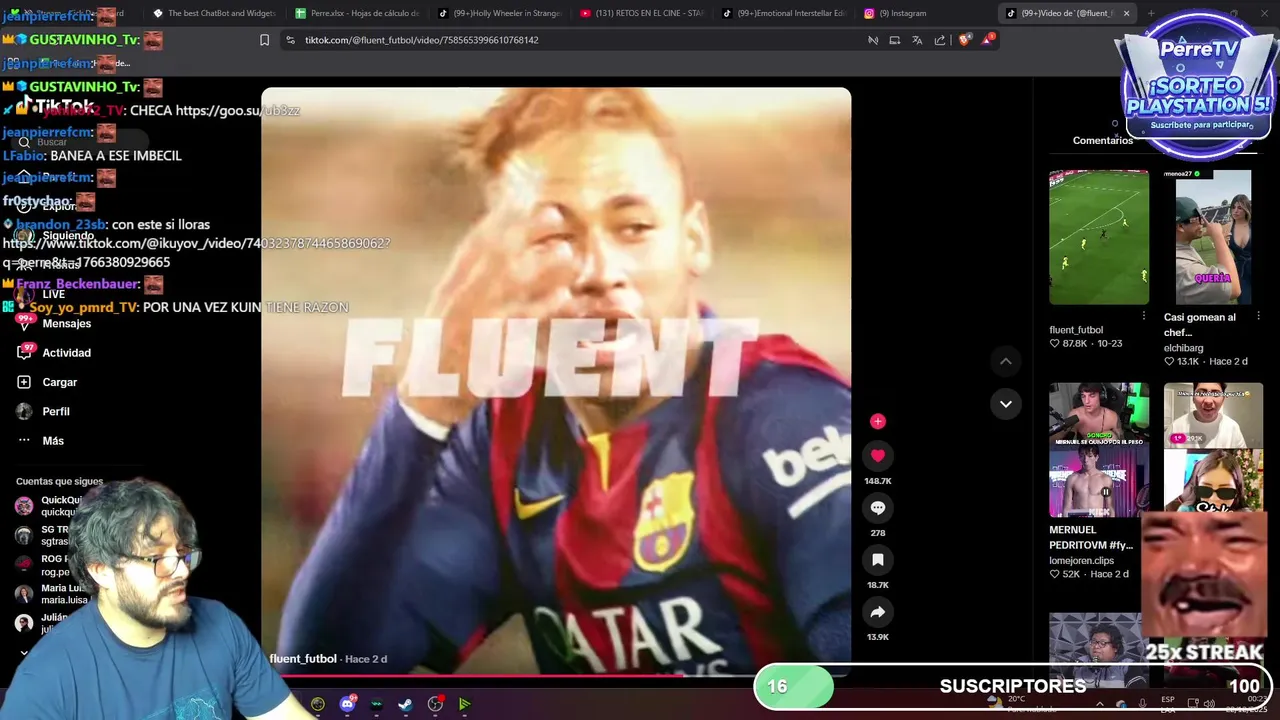Click the 'MERNUEL PEDRITOVM #fy...' video title
Image resolution: width=1280 pixels, height=720 pixels.
(1091, 538)
